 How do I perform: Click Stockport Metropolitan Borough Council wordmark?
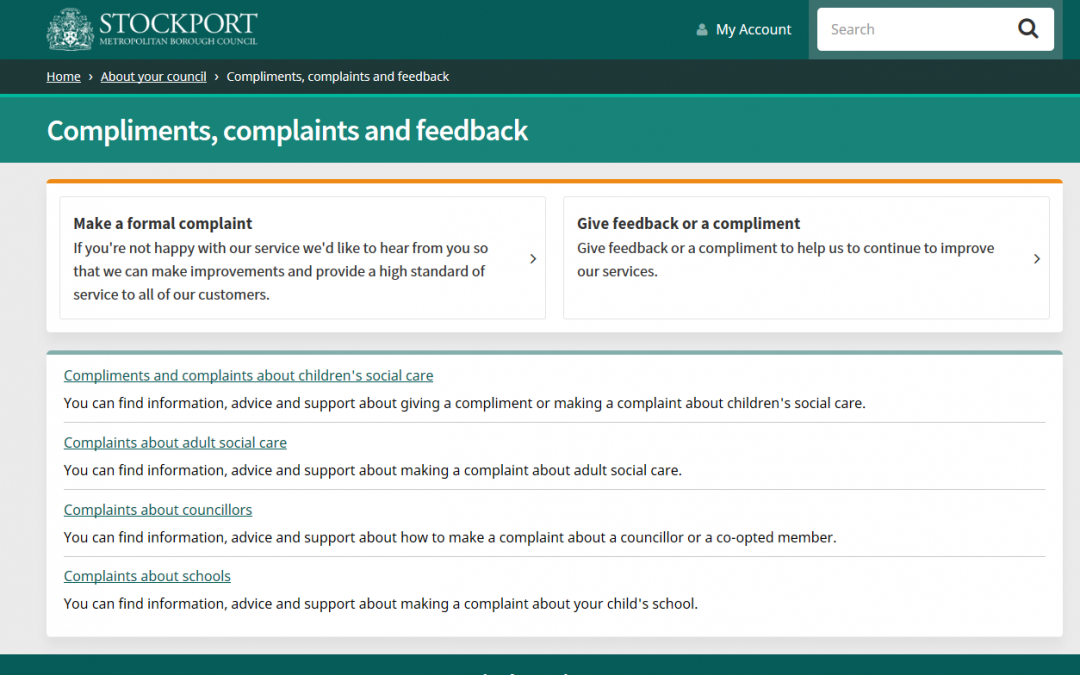pos(178,29)
